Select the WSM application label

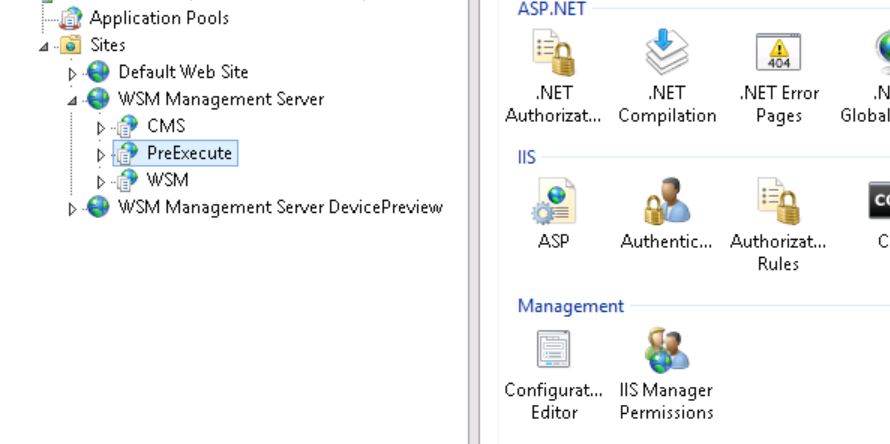click(167, 180)
